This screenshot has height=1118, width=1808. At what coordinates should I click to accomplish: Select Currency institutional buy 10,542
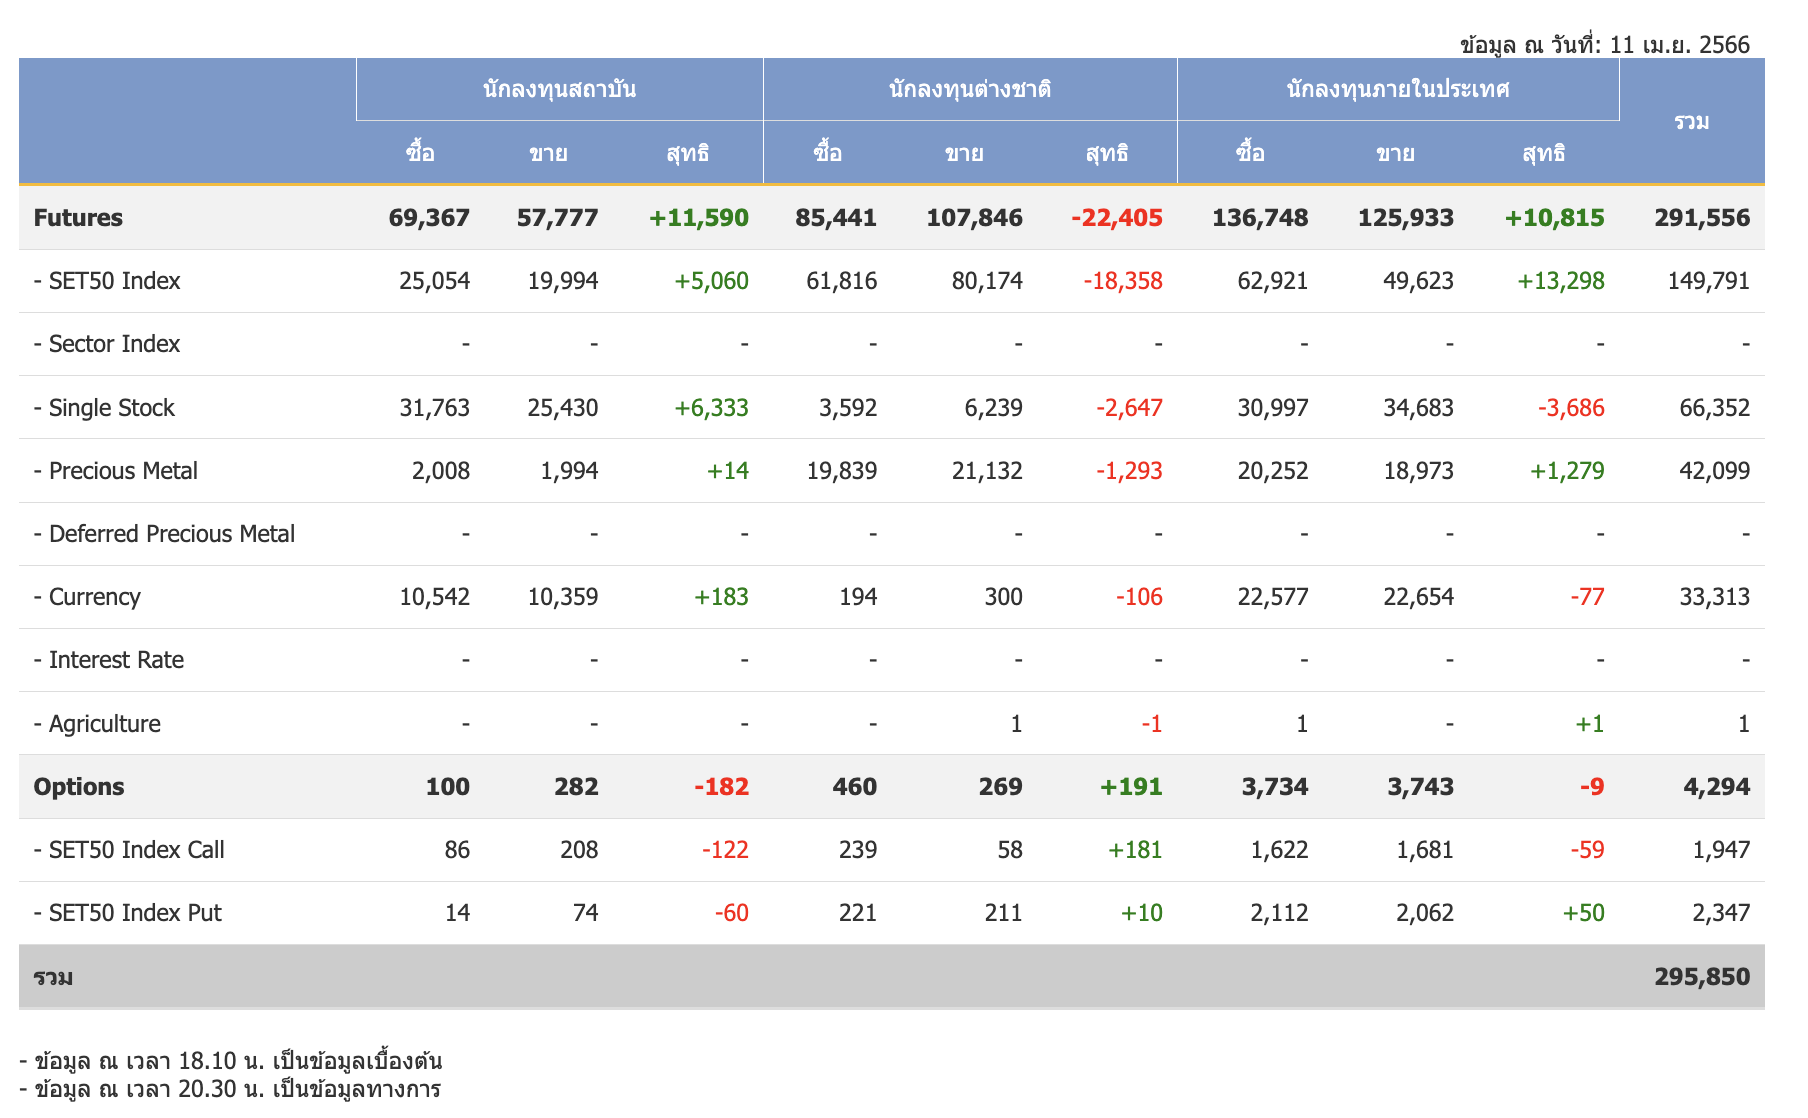435,597
